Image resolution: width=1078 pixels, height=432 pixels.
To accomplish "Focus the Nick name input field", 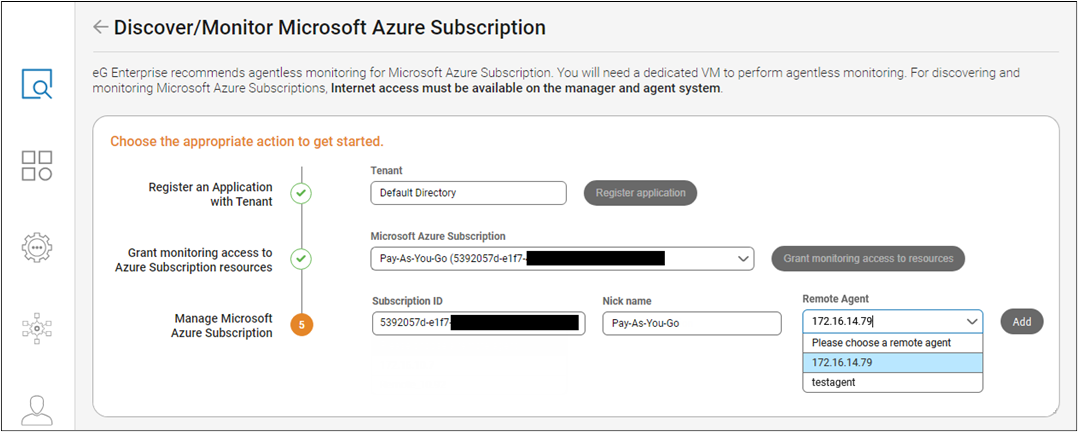I will click(x=691, y=324).
